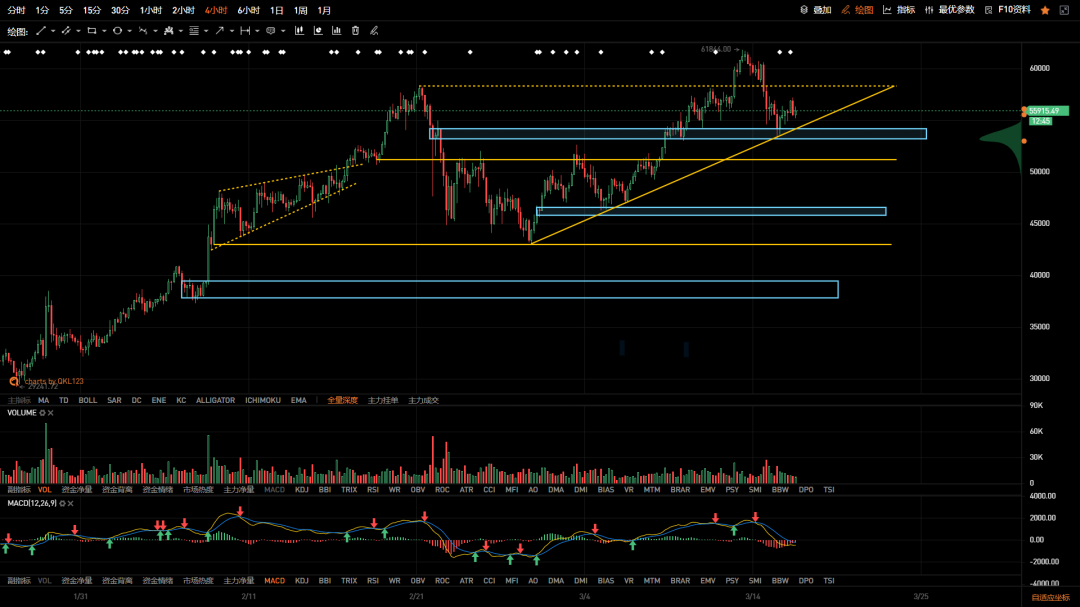Click the orange favorite star icon
The height and width of the screenshot is (607, 1080).
(1045, 10)
